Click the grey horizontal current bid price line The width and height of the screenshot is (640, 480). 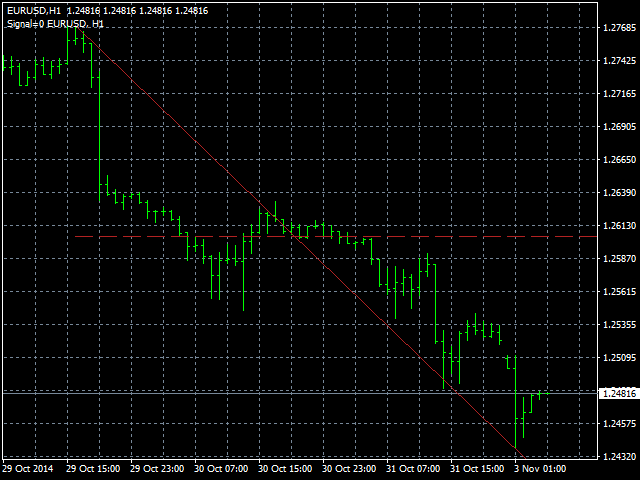[x=300, y=393]
